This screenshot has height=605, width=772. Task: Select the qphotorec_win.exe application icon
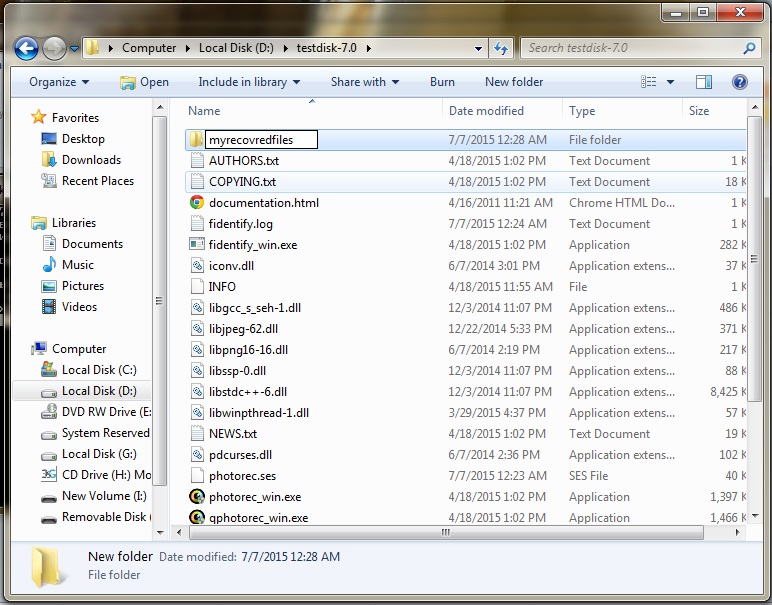[197, 516]
